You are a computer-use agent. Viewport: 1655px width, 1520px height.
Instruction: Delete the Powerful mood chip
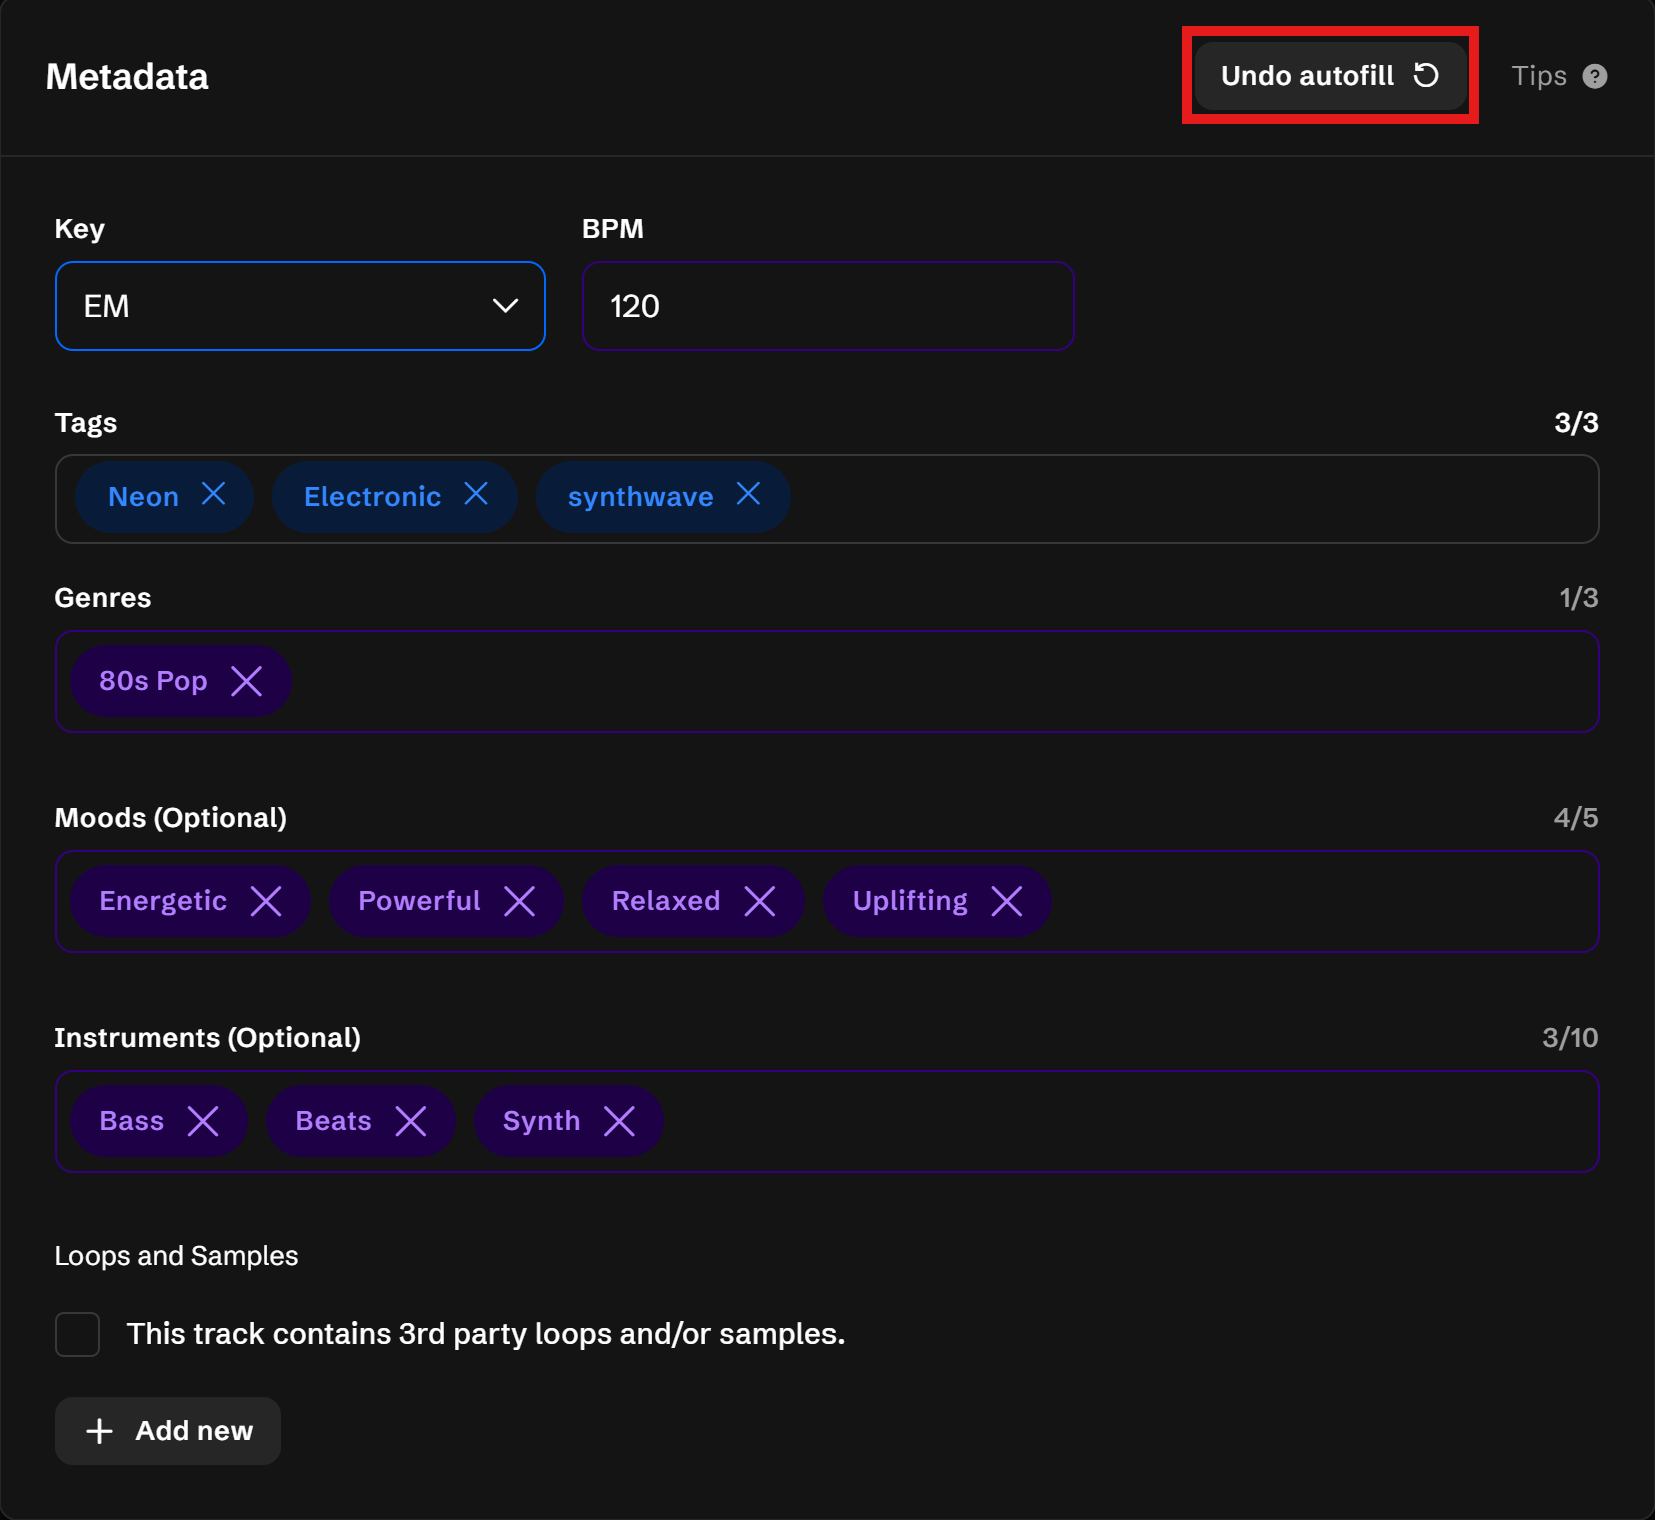tap(519, 902)
